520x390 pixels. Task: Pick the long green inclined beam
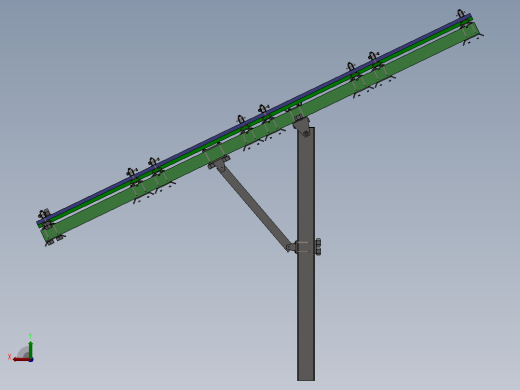tap(260, 133)
